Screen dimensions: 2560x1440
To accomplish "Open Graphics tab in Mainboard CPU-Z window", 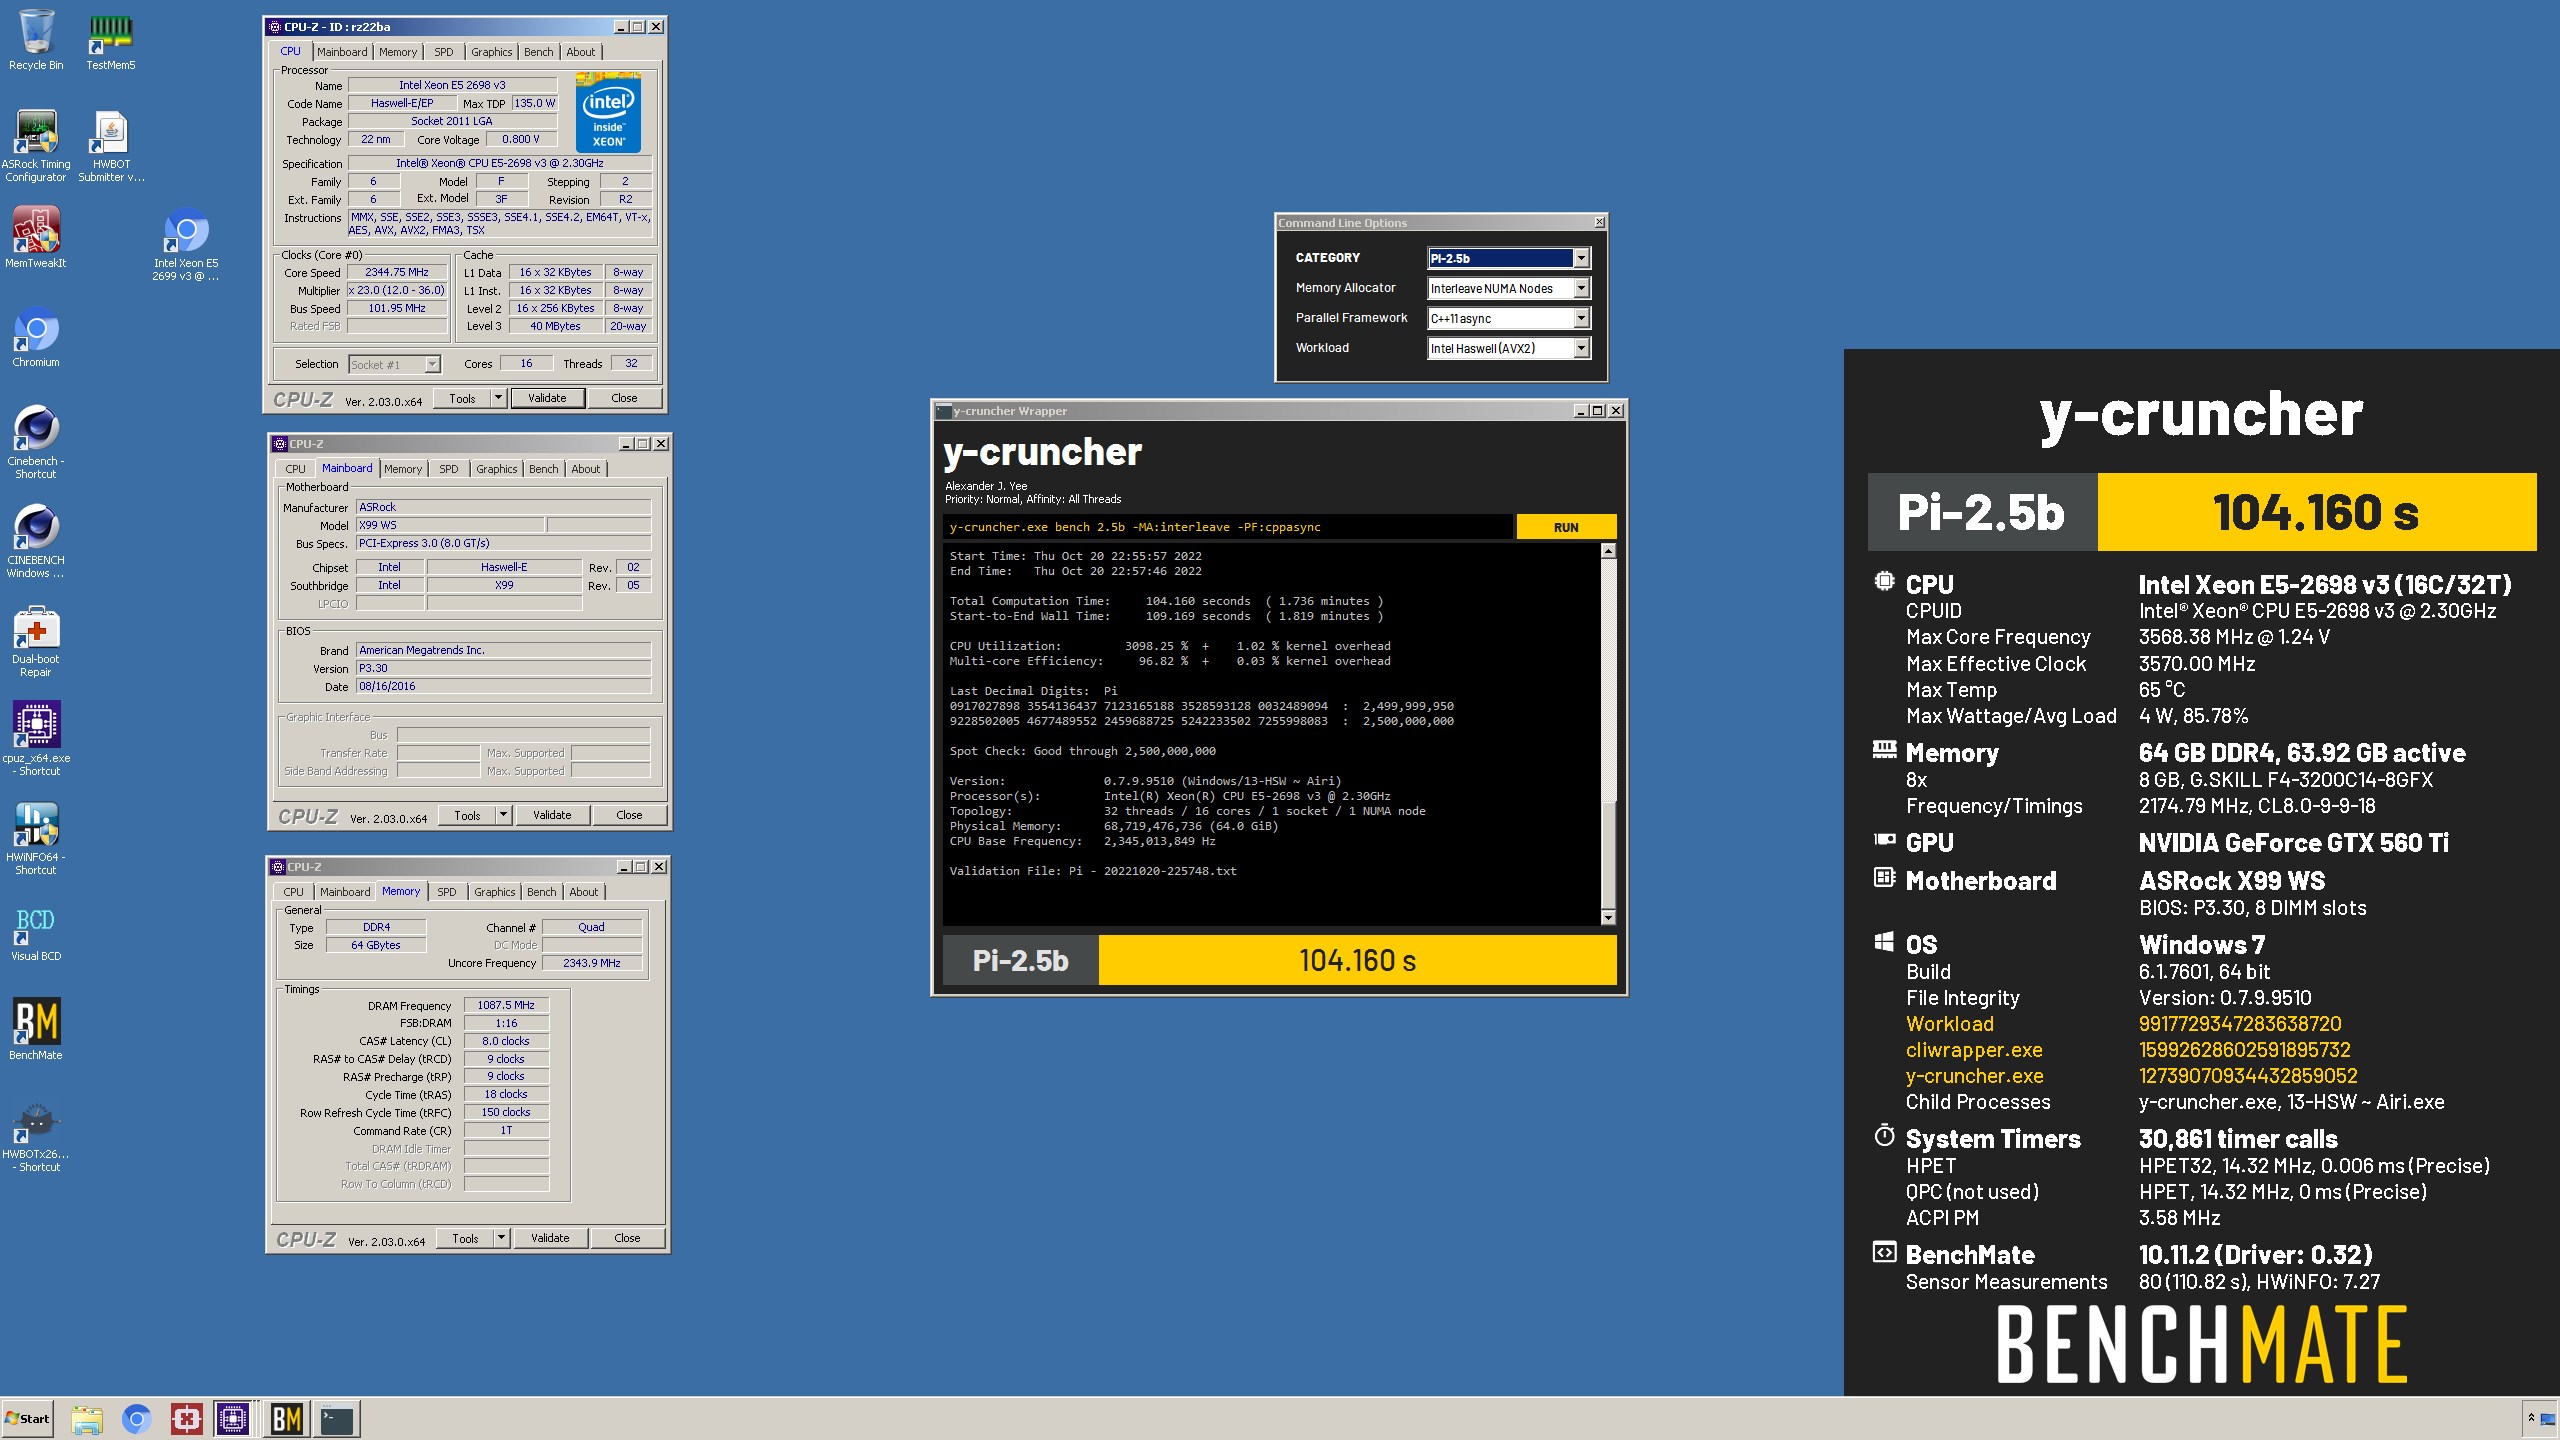I will 497,469.
